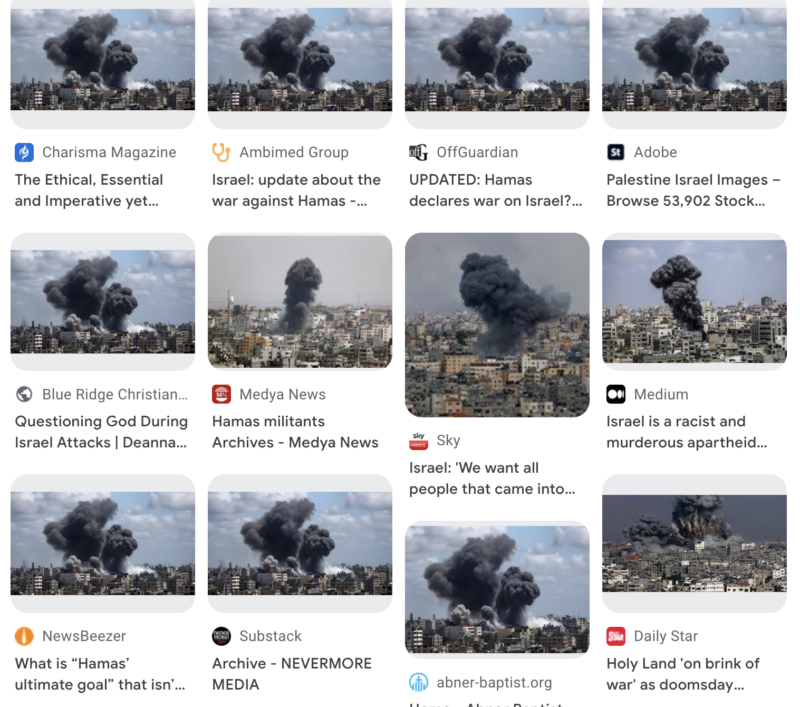Click the Blue Ridge Christian globe icon

[24, 394]
